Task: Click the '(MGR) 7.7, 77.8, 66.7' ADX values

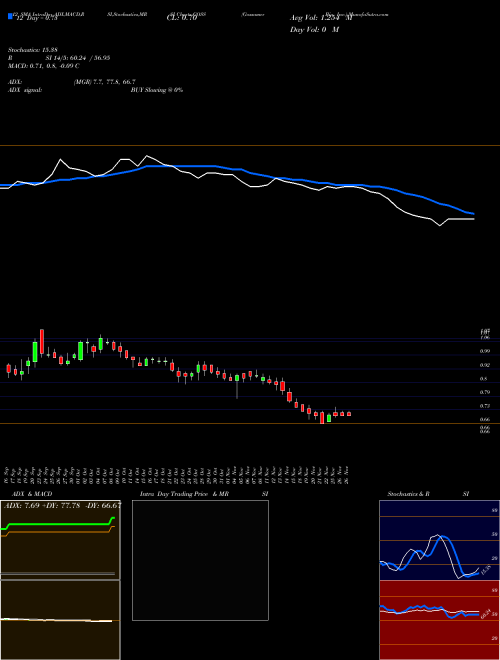Action: click(x=104, y=82)
